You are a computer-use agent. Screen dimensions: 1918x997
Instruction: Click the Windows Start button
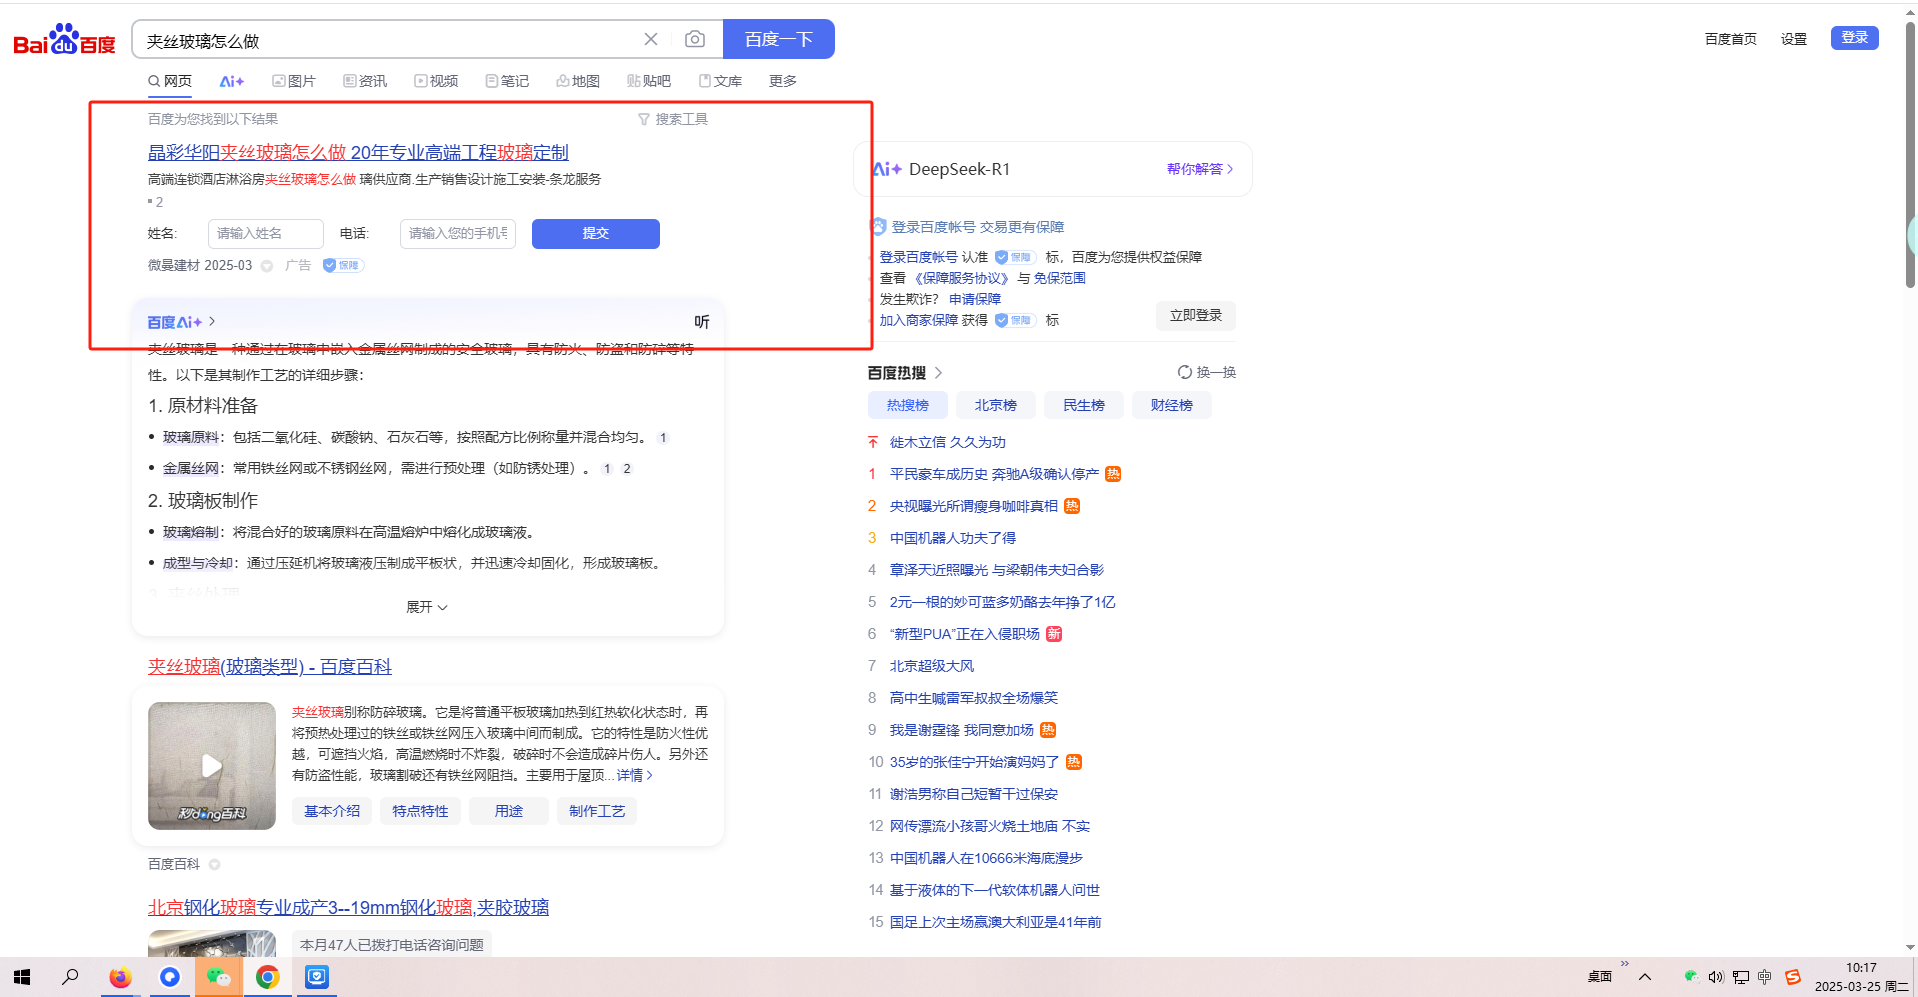click(22, 977)
